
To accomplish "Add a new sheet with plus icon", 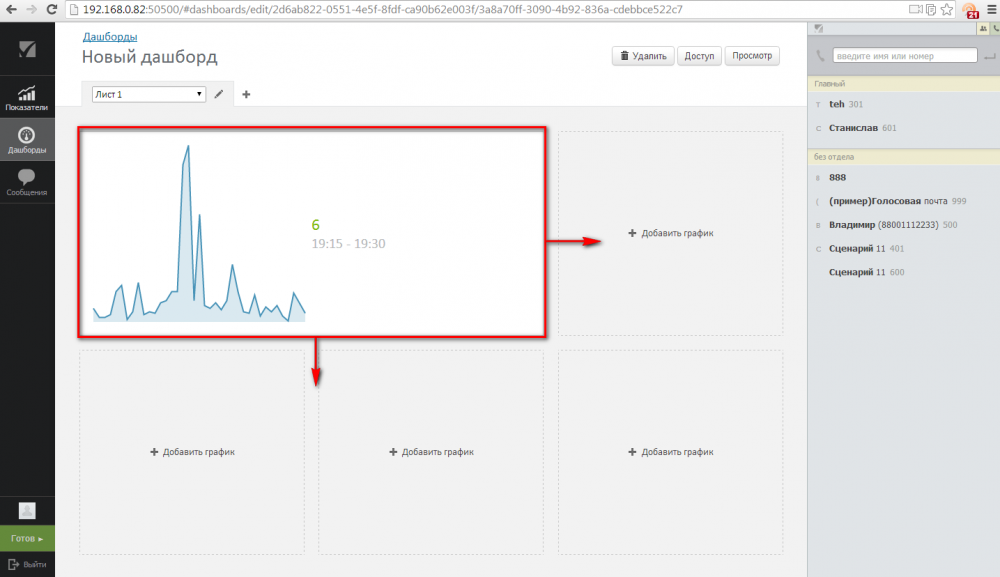I will pos(246,94).
